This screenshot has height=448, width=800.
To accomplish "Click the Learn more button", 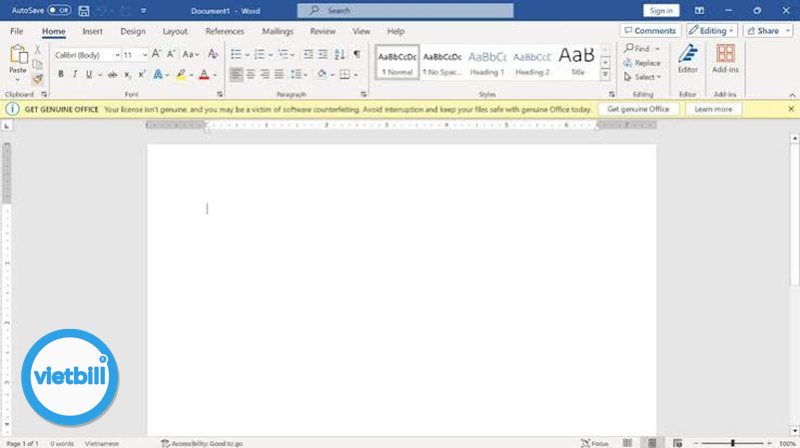I will tap(713, 109).
